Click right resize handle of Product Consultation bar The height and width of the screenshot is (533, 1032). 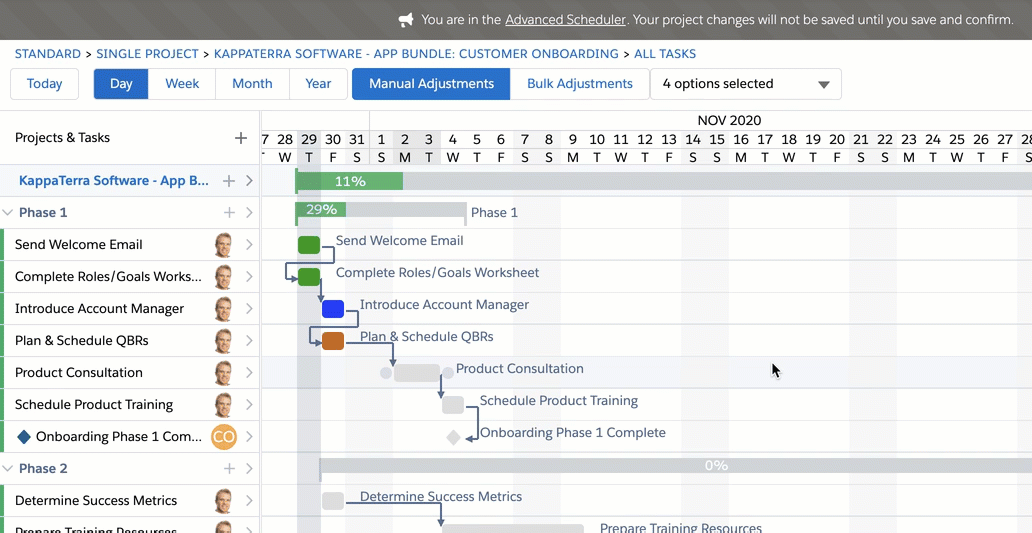pos(448,373)
